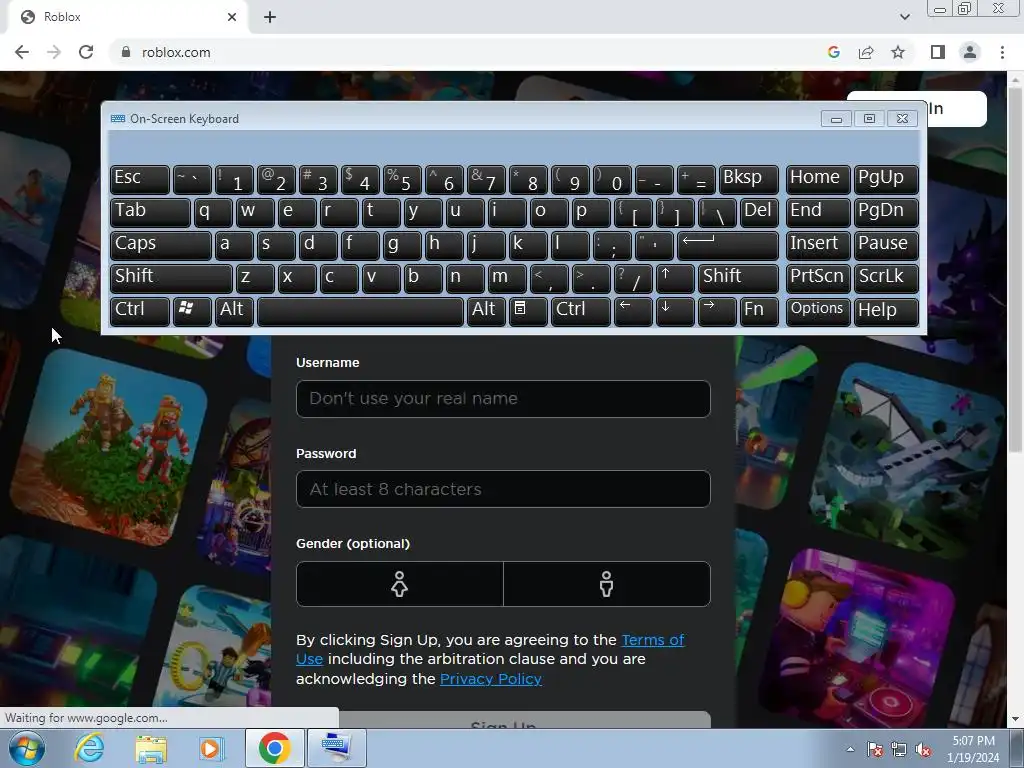This screenshot has width=1024, height=768.
Task: Click the Username input field
Action: [503, 399]
